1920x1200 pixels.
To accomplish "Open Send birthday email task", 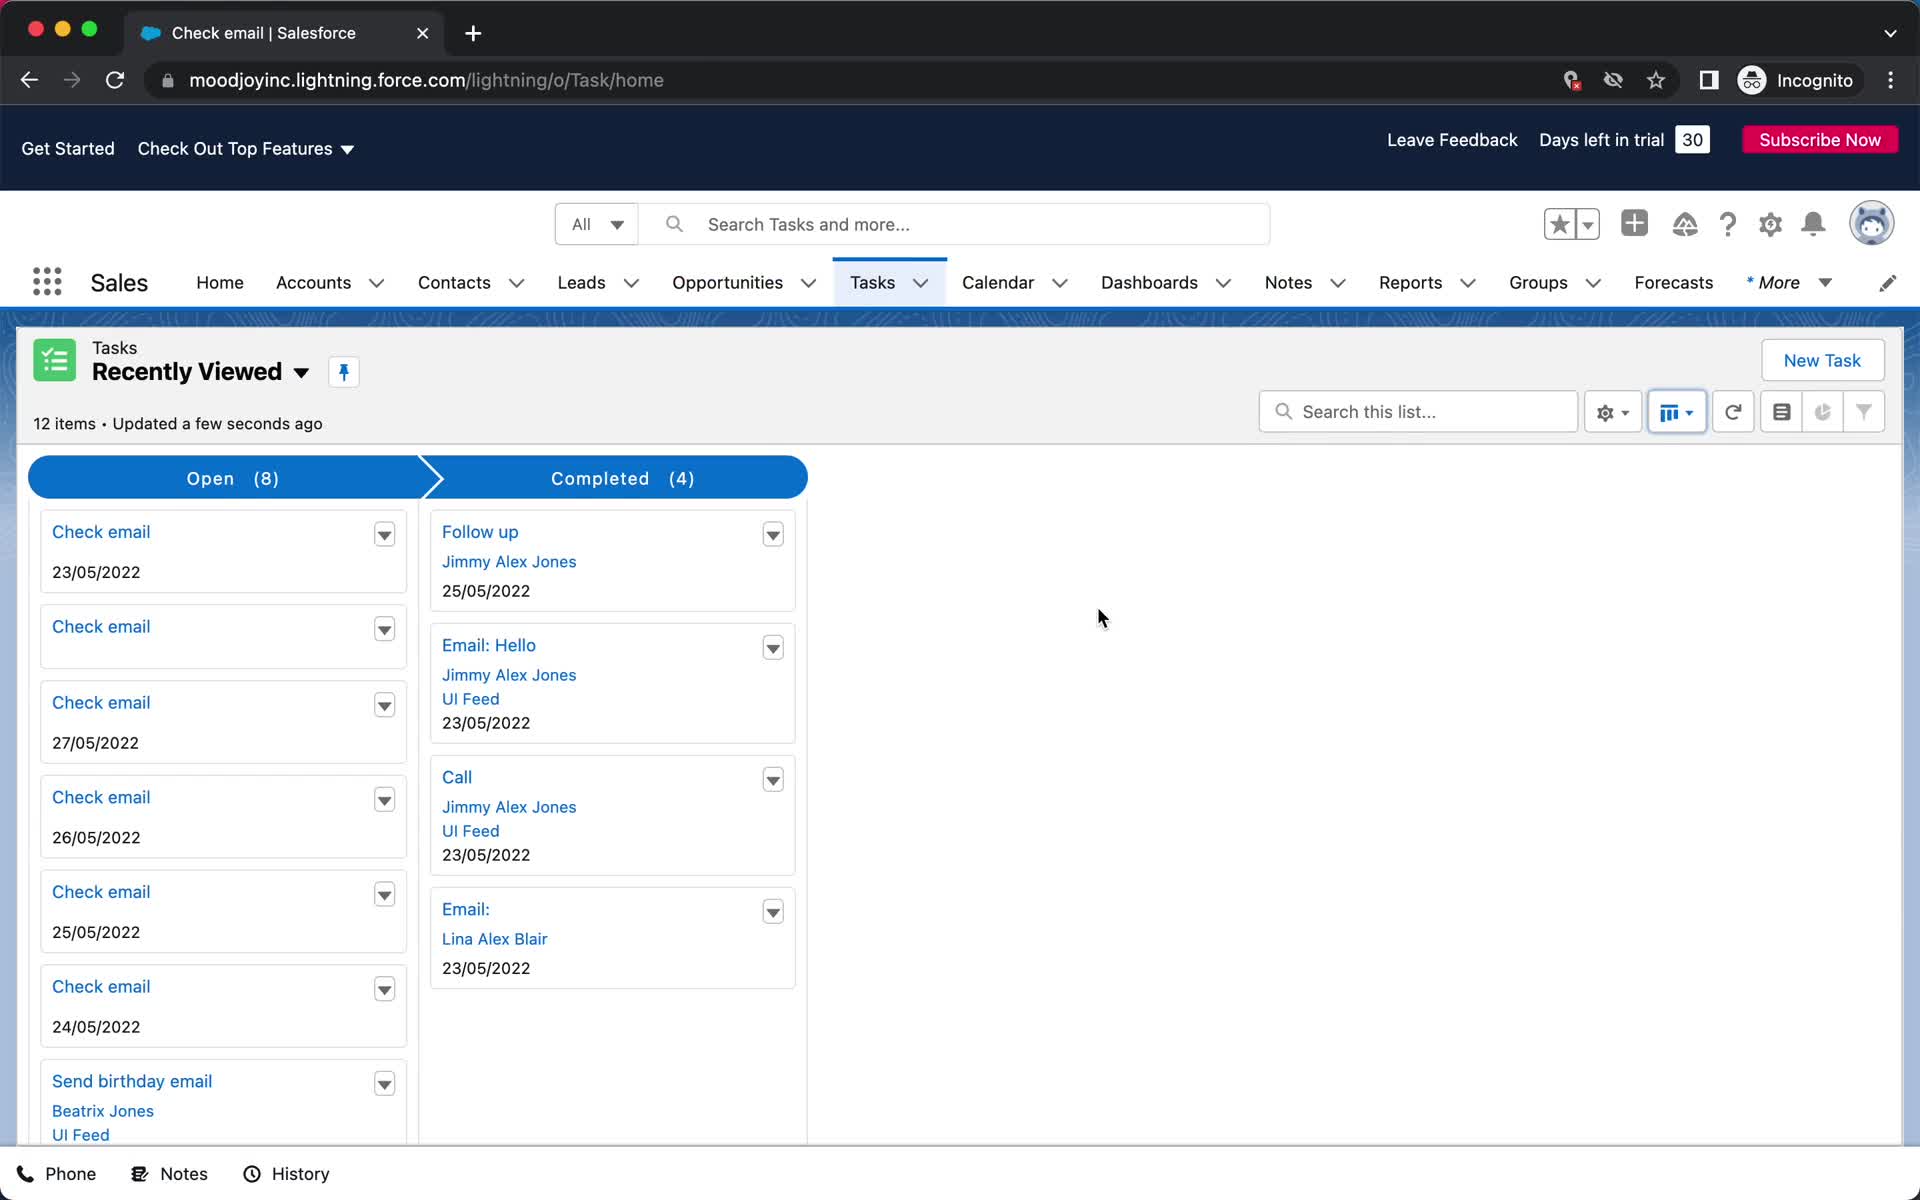I will coord(132,1081).
